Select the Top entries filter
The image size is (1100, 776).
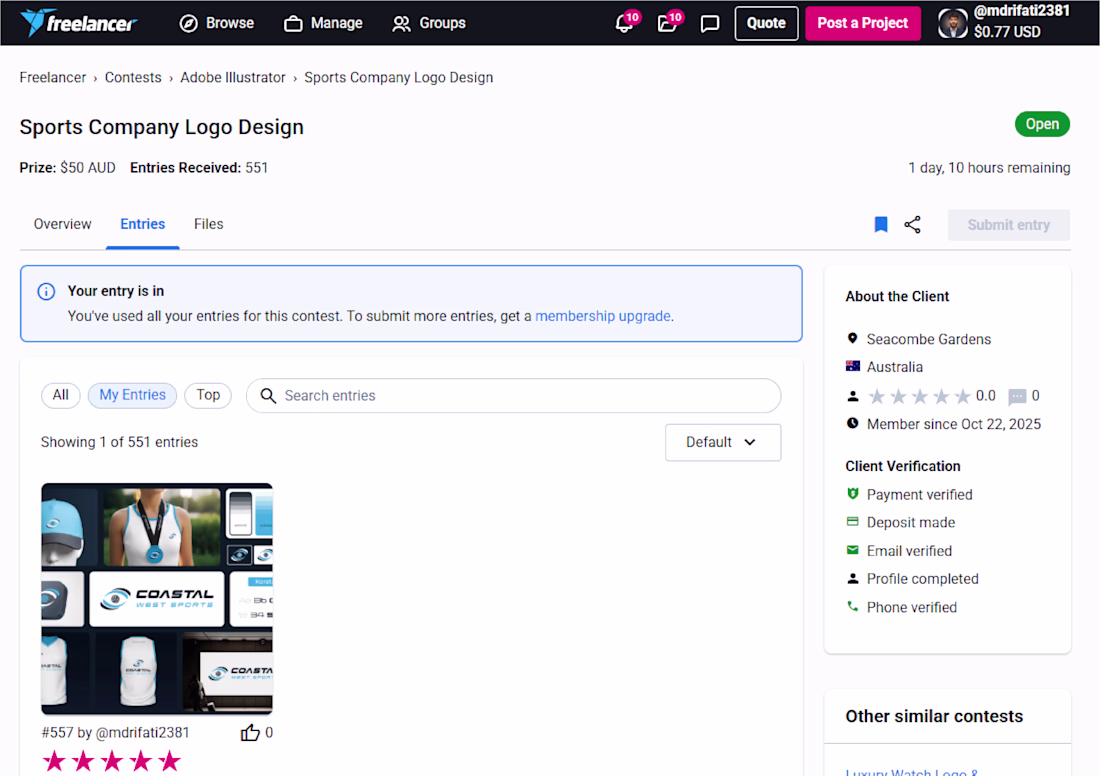208,395
